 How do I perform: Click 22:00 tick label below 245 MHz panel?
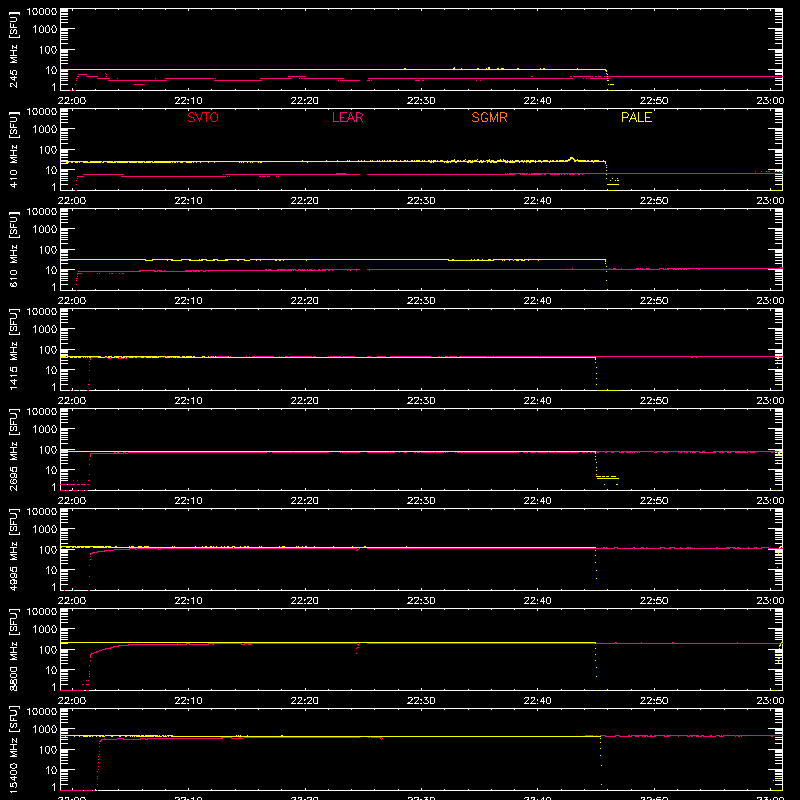(71, 101)
